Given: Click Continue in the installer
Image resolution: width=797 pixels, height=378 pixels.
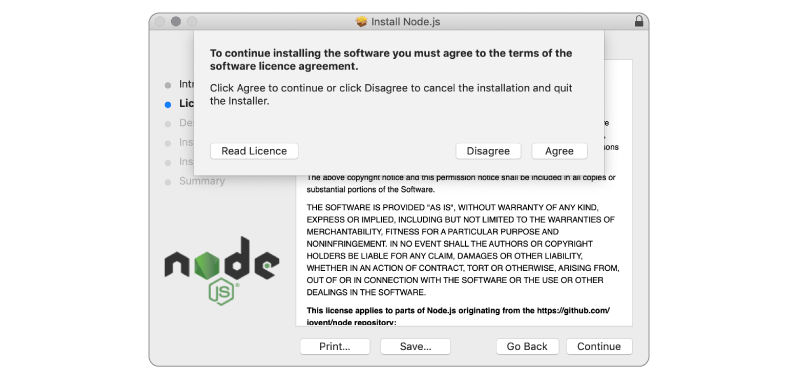Looking at the screenshot, I should coord(599,346).
